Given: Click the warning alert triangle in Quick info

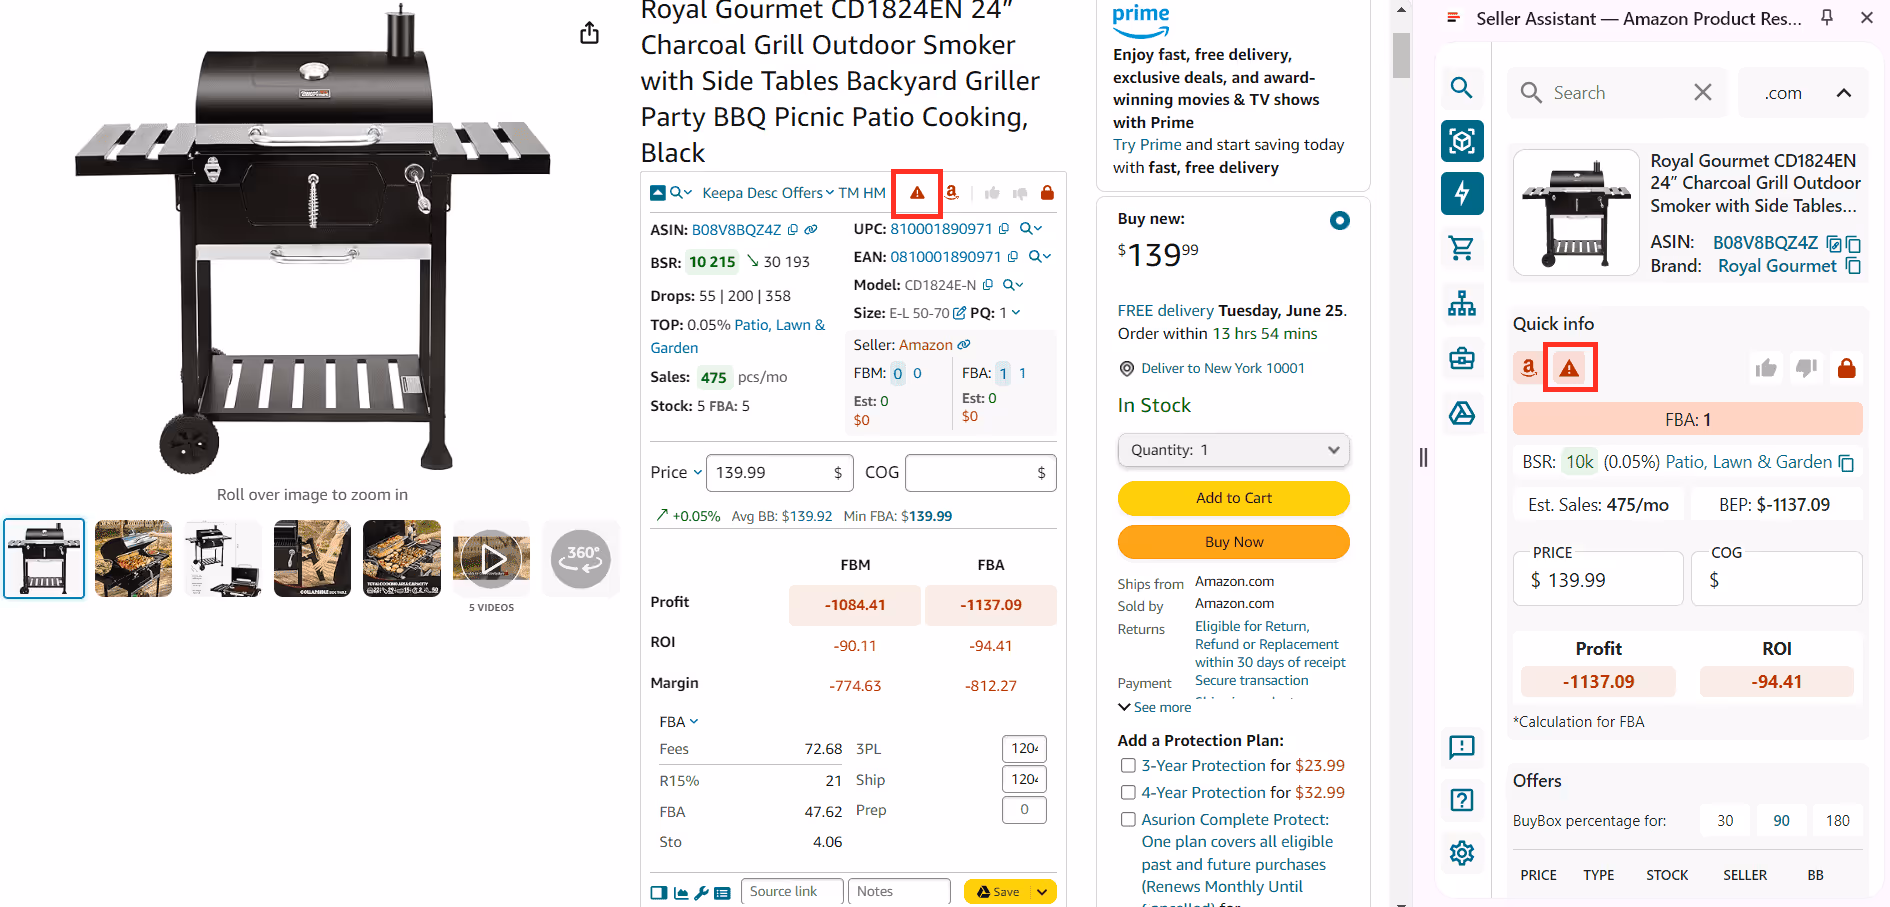Looking at the screenshot, I should [1569, 367].
